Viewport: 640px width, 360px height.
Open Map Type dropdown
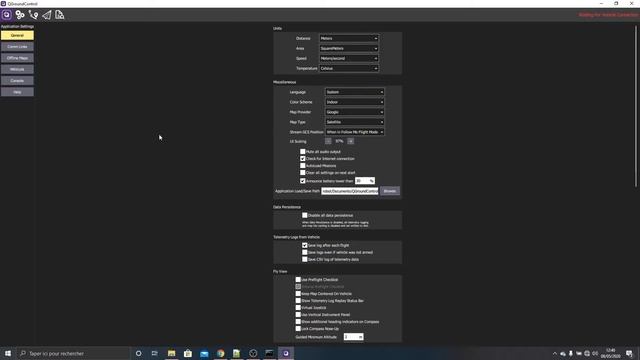[x=354, y=122]
